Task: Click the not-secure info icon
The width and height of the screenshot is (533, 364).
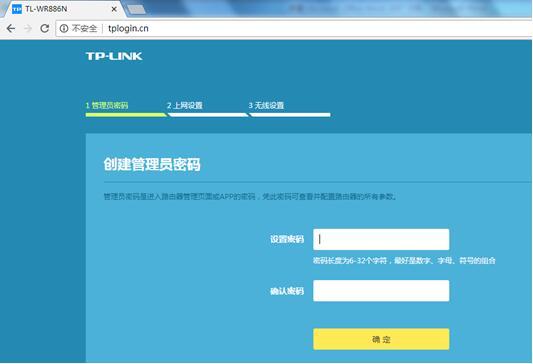Action: [x=64, y=28]
